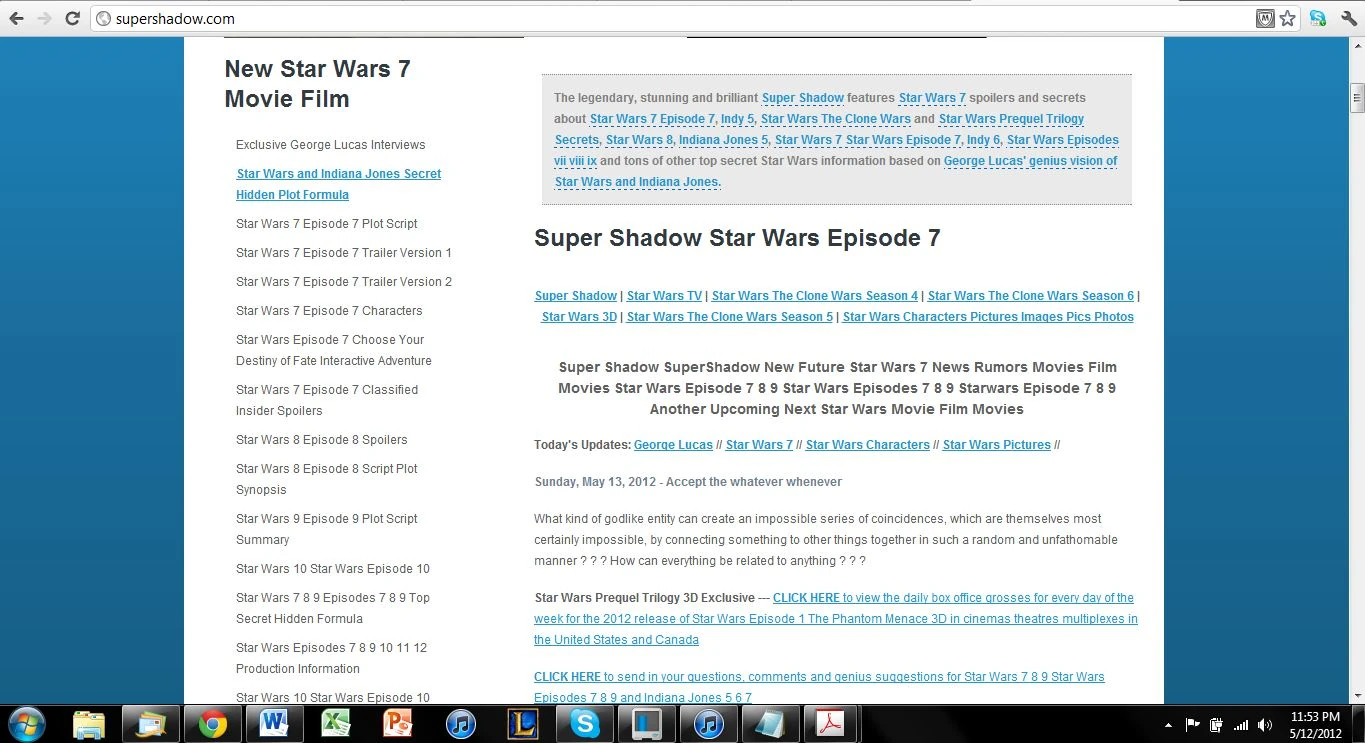Bookmark this page with the star icon
This screenshot has width=1365, height=743.
point(1287,18)
